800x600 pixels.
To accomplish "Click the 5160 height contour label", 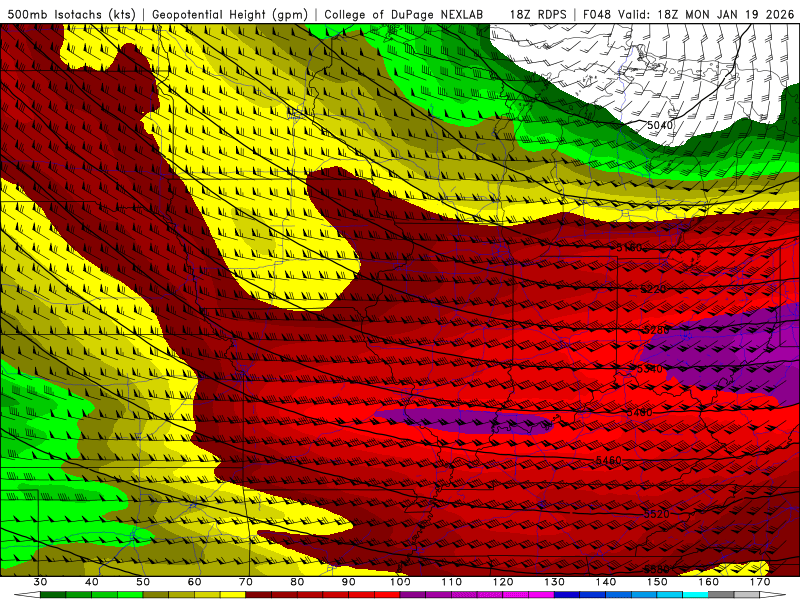I will click(629, 248).
